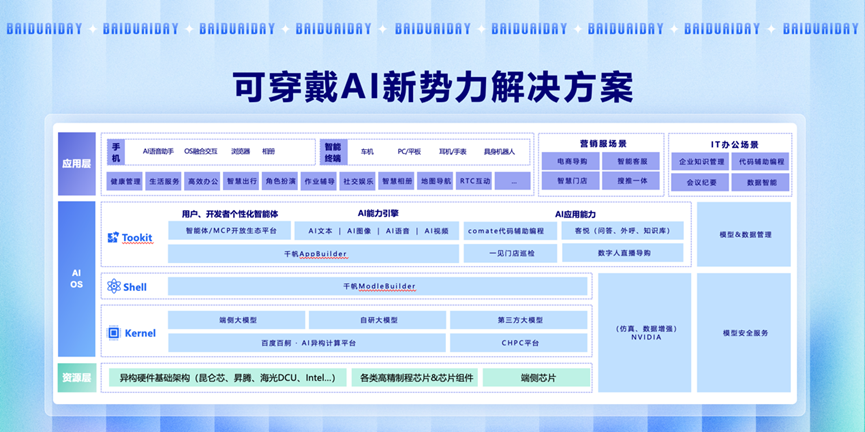Click the 具身机器人 text
Screen dimensions: 865x432
point(499,151)
